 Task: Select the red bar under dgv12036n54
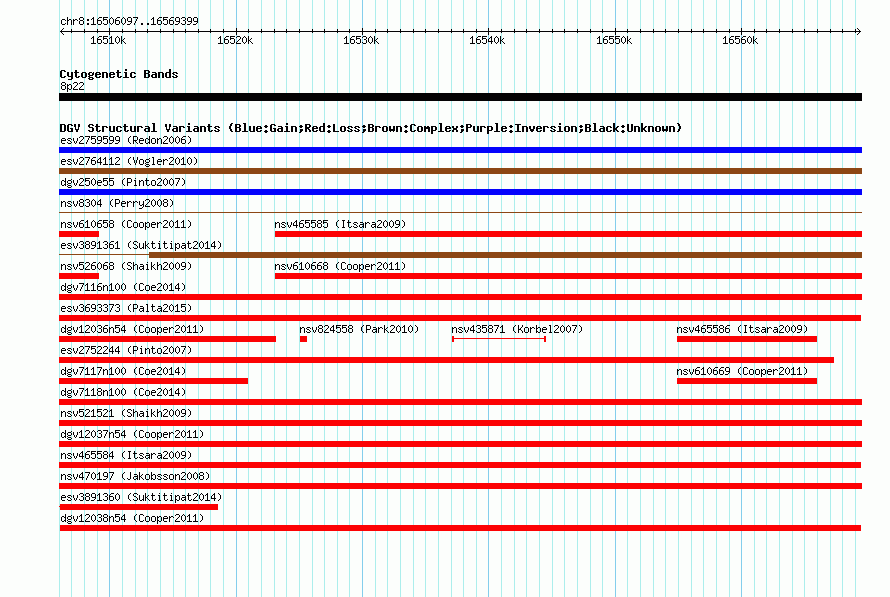coord(167,339)
